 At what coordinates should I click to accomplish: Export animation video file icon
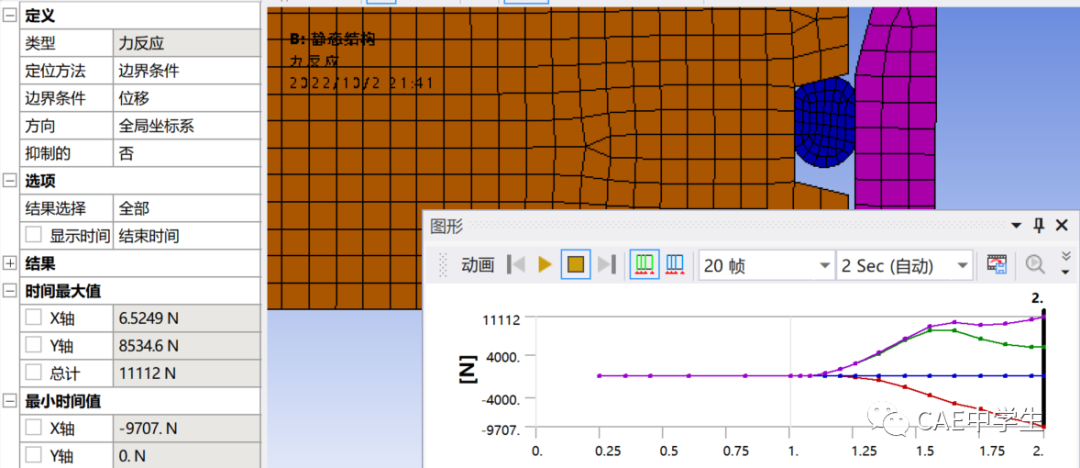click(x=997, y=265)
